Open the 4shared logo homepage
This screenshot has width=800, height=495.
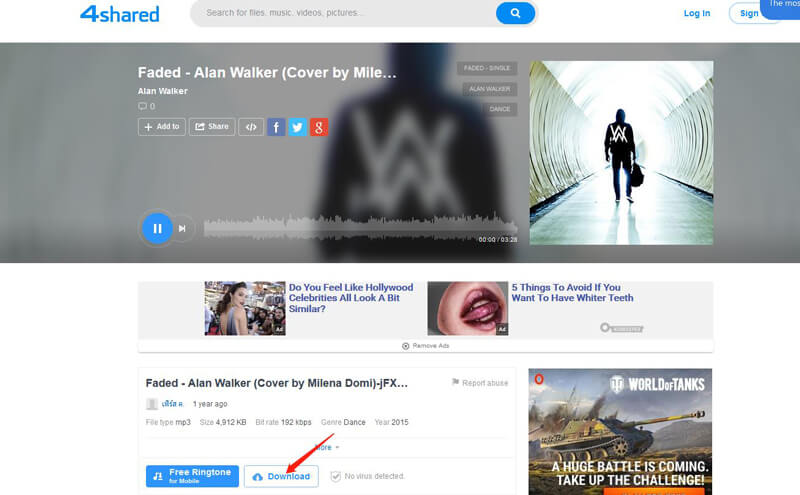coord(119,14)
